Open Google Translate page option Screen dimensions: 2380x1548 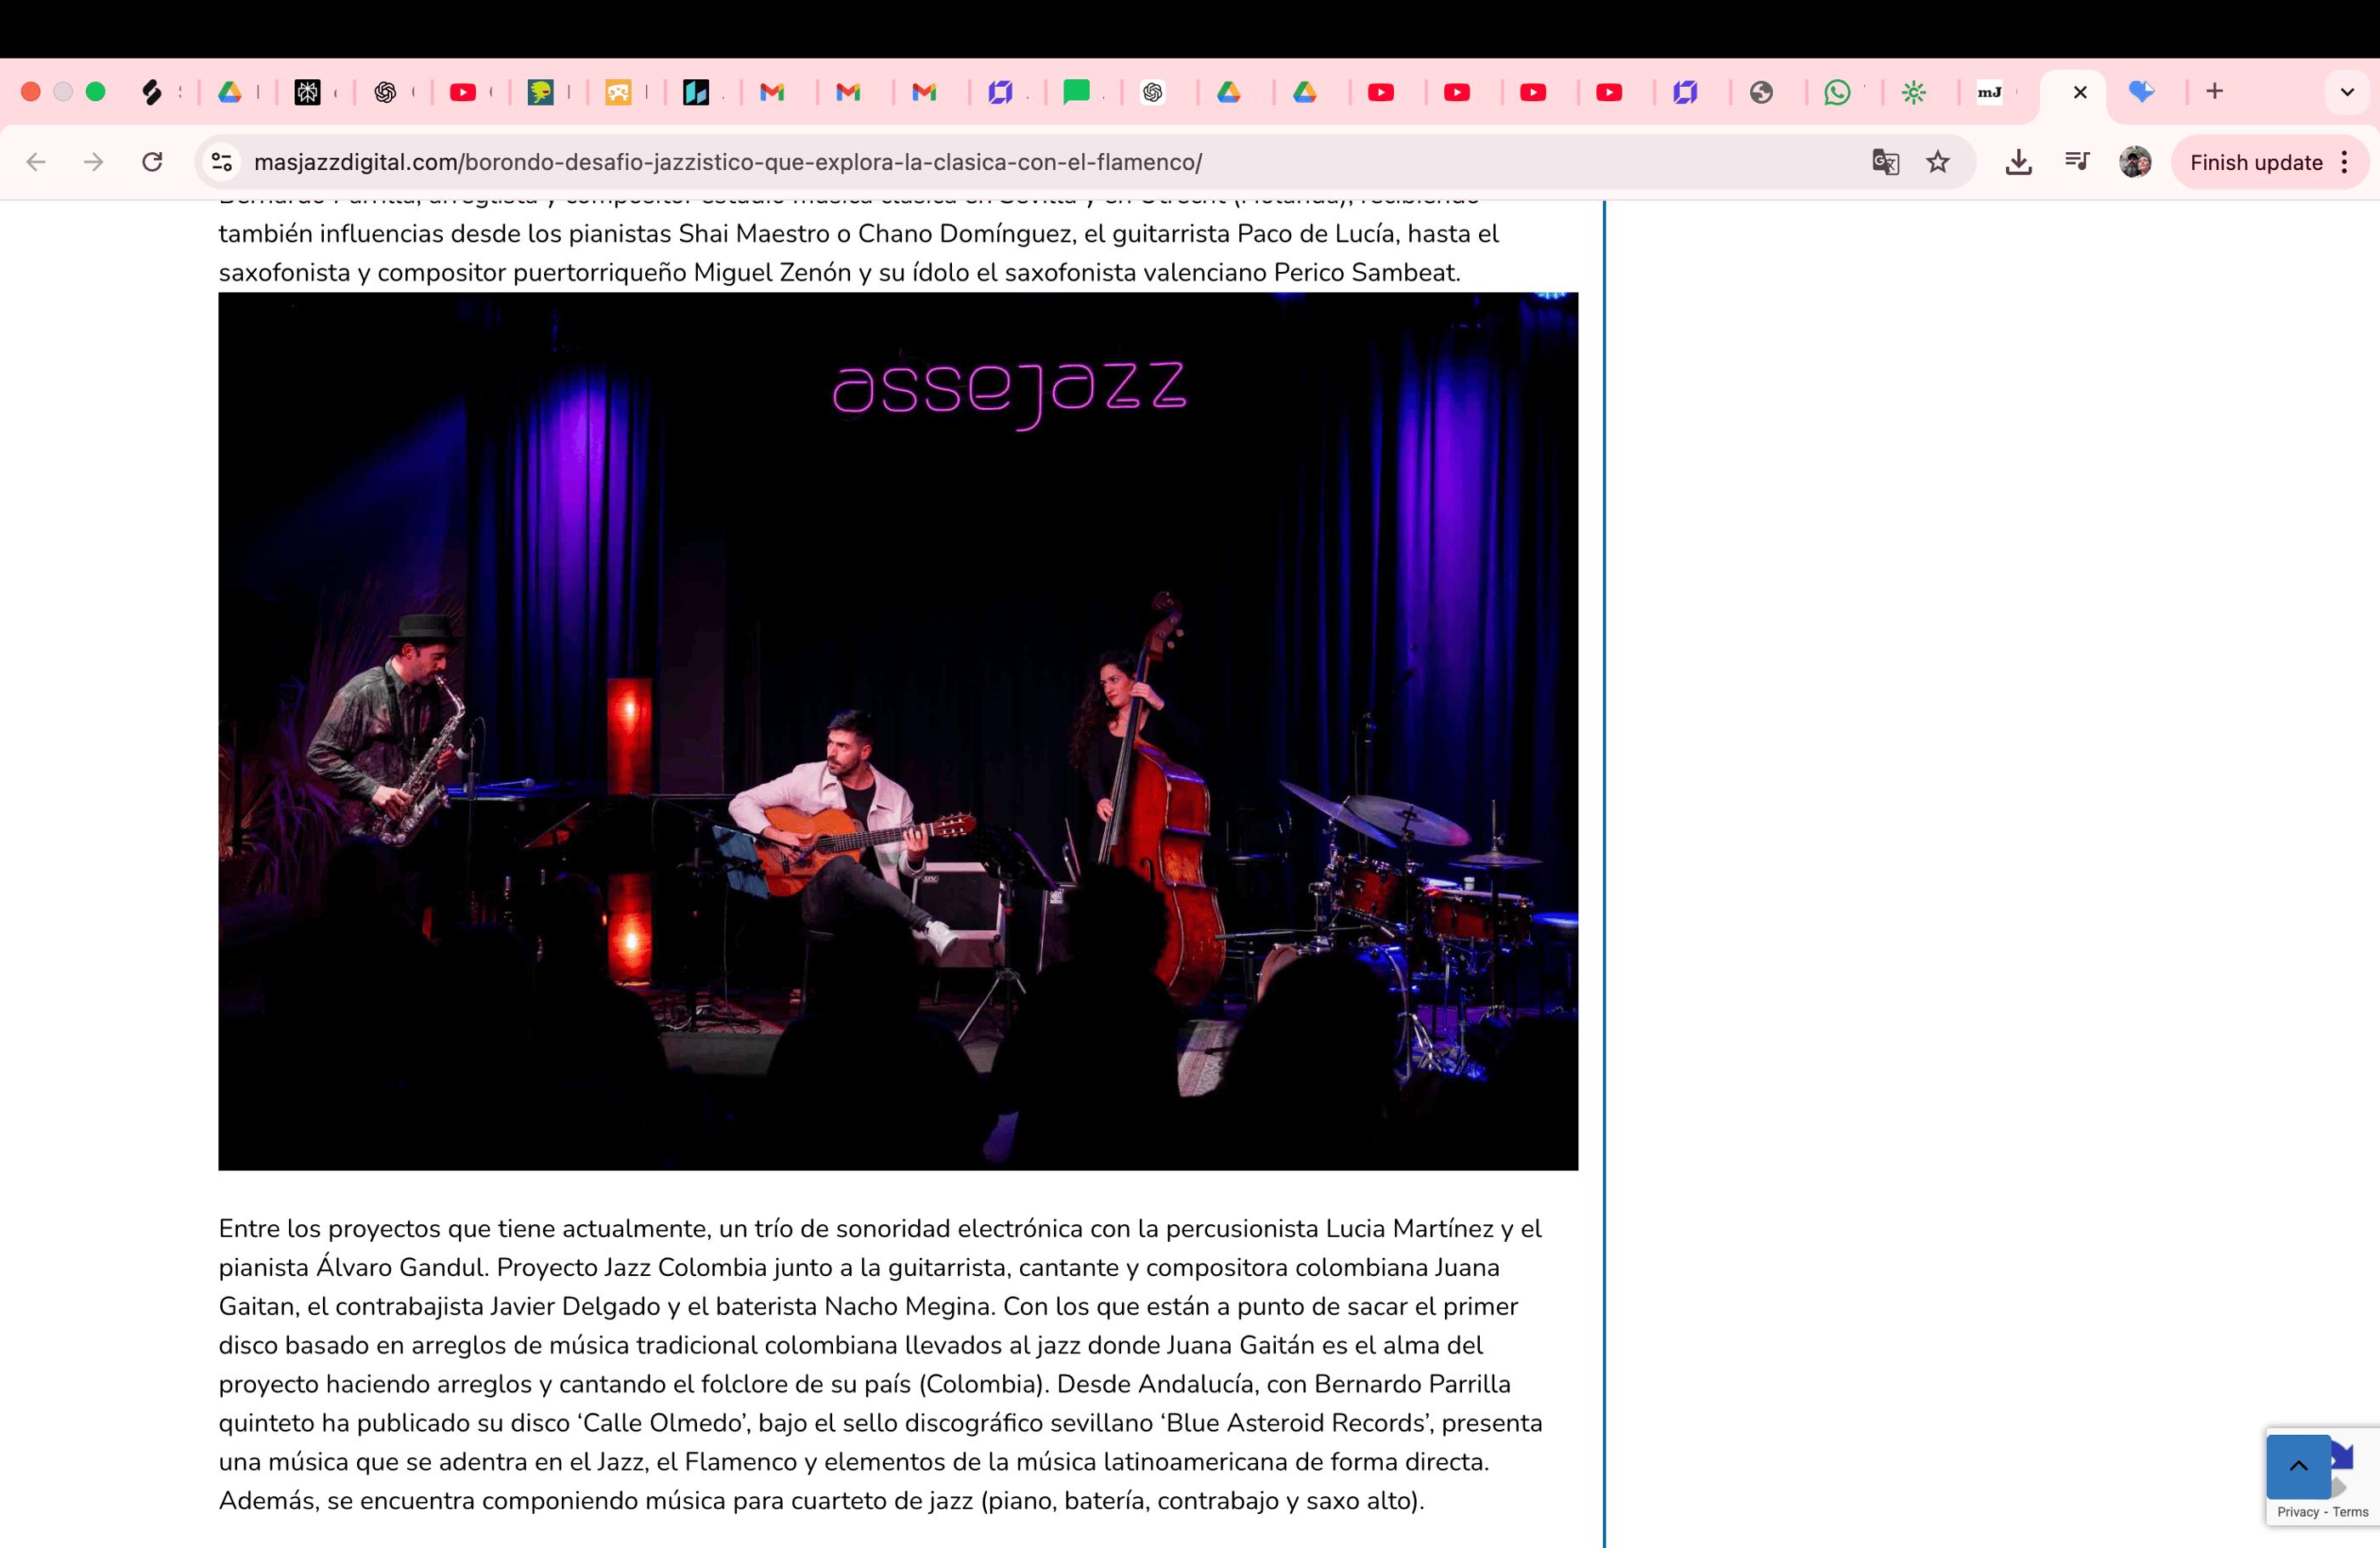coord(1885,162)
